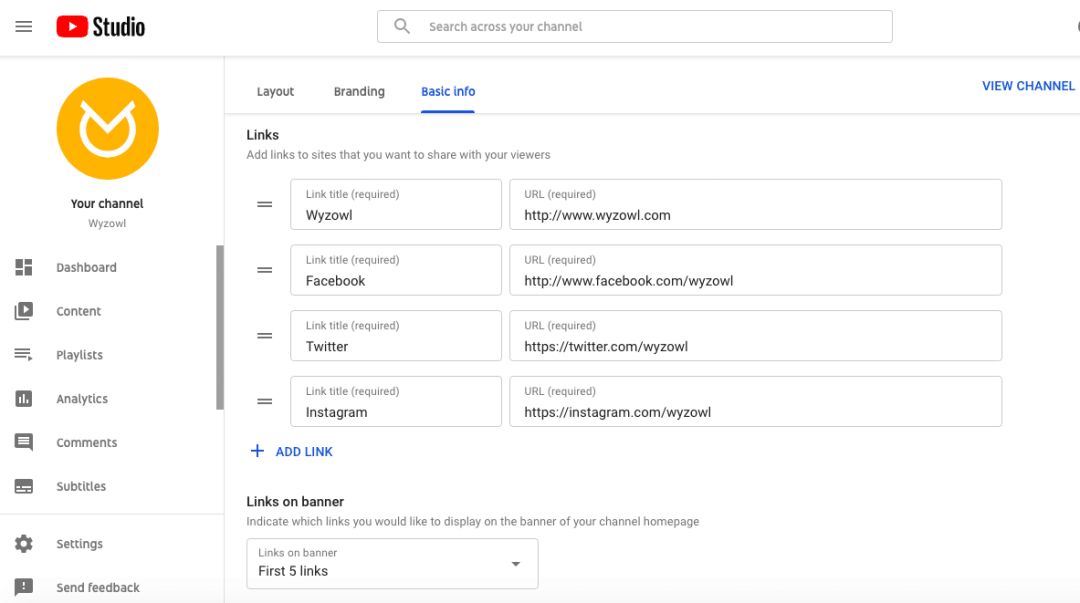Click the Send feedback icon
This screenshot has width=1080, height=603.
tap(23, 587)
